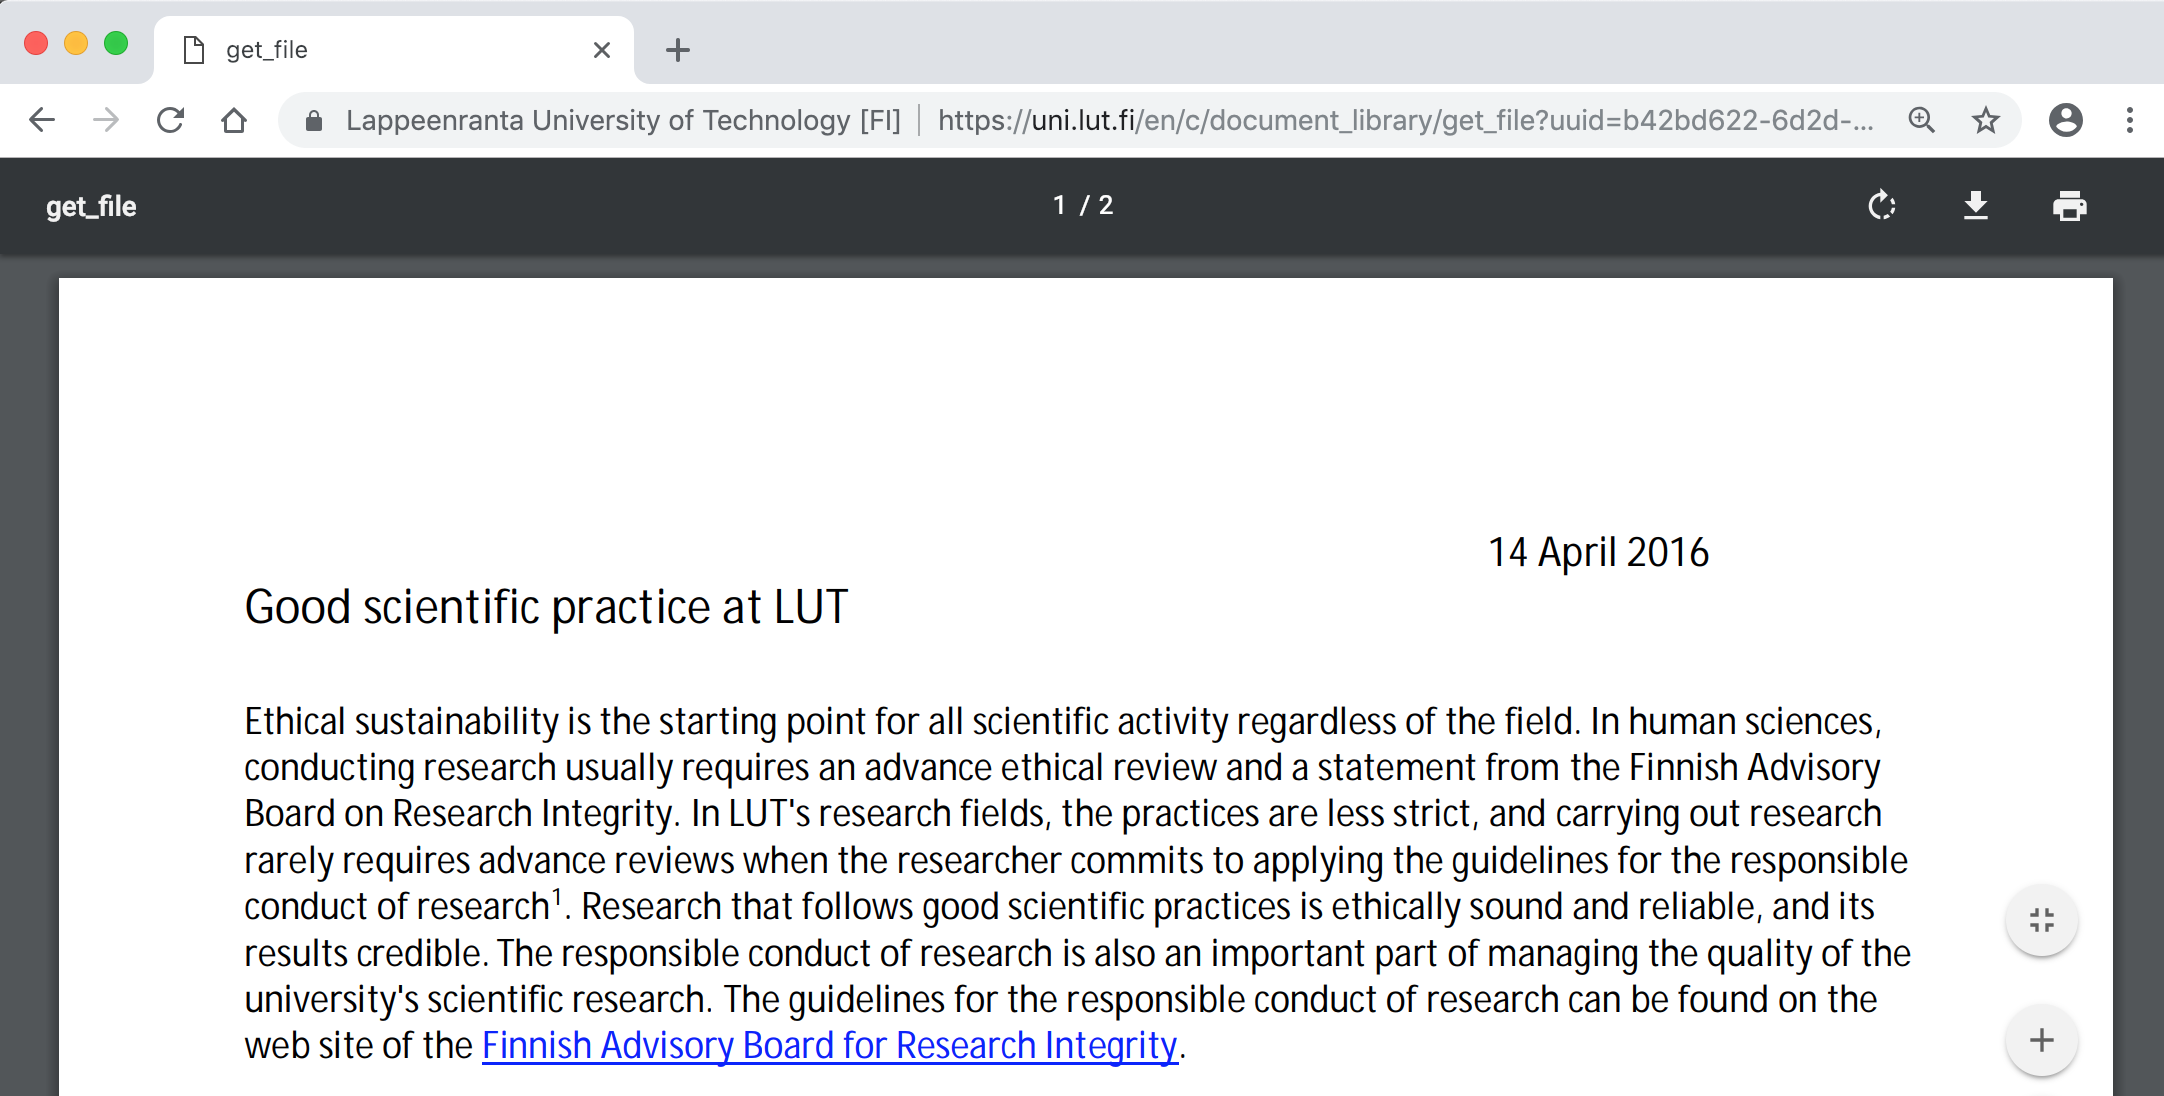This screenshot has height=1096, width=2164.
Task: Bookmark this page with the star icon
Action: pyautogui.click(x=1985, y=121)
